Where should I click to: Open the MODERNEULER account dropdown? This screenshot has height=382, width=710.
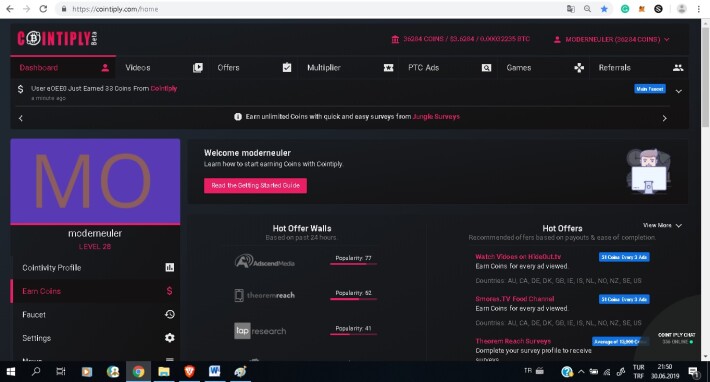coord(612,39)
